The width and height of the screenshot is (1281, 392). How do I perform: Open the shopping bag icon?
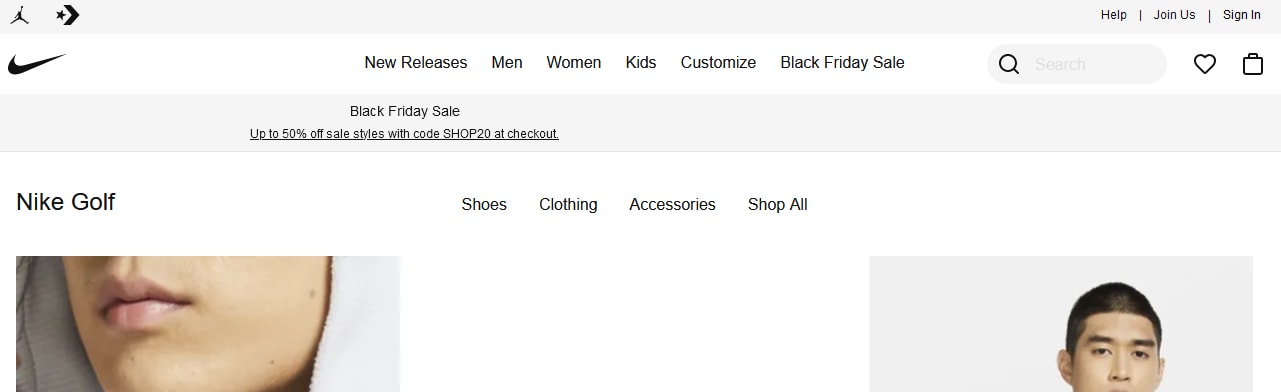[x=1253, y=64]
